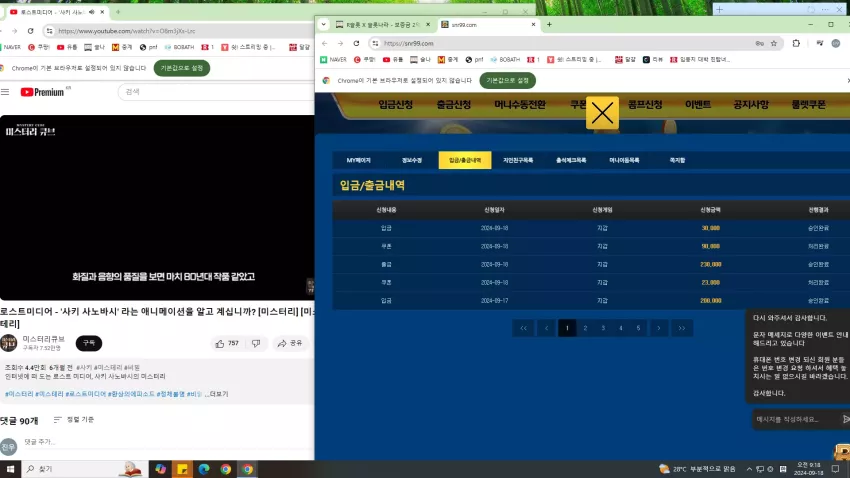Like the video with 757 likes
Viewport: 850px width, 478px height.
coord(228,343)
